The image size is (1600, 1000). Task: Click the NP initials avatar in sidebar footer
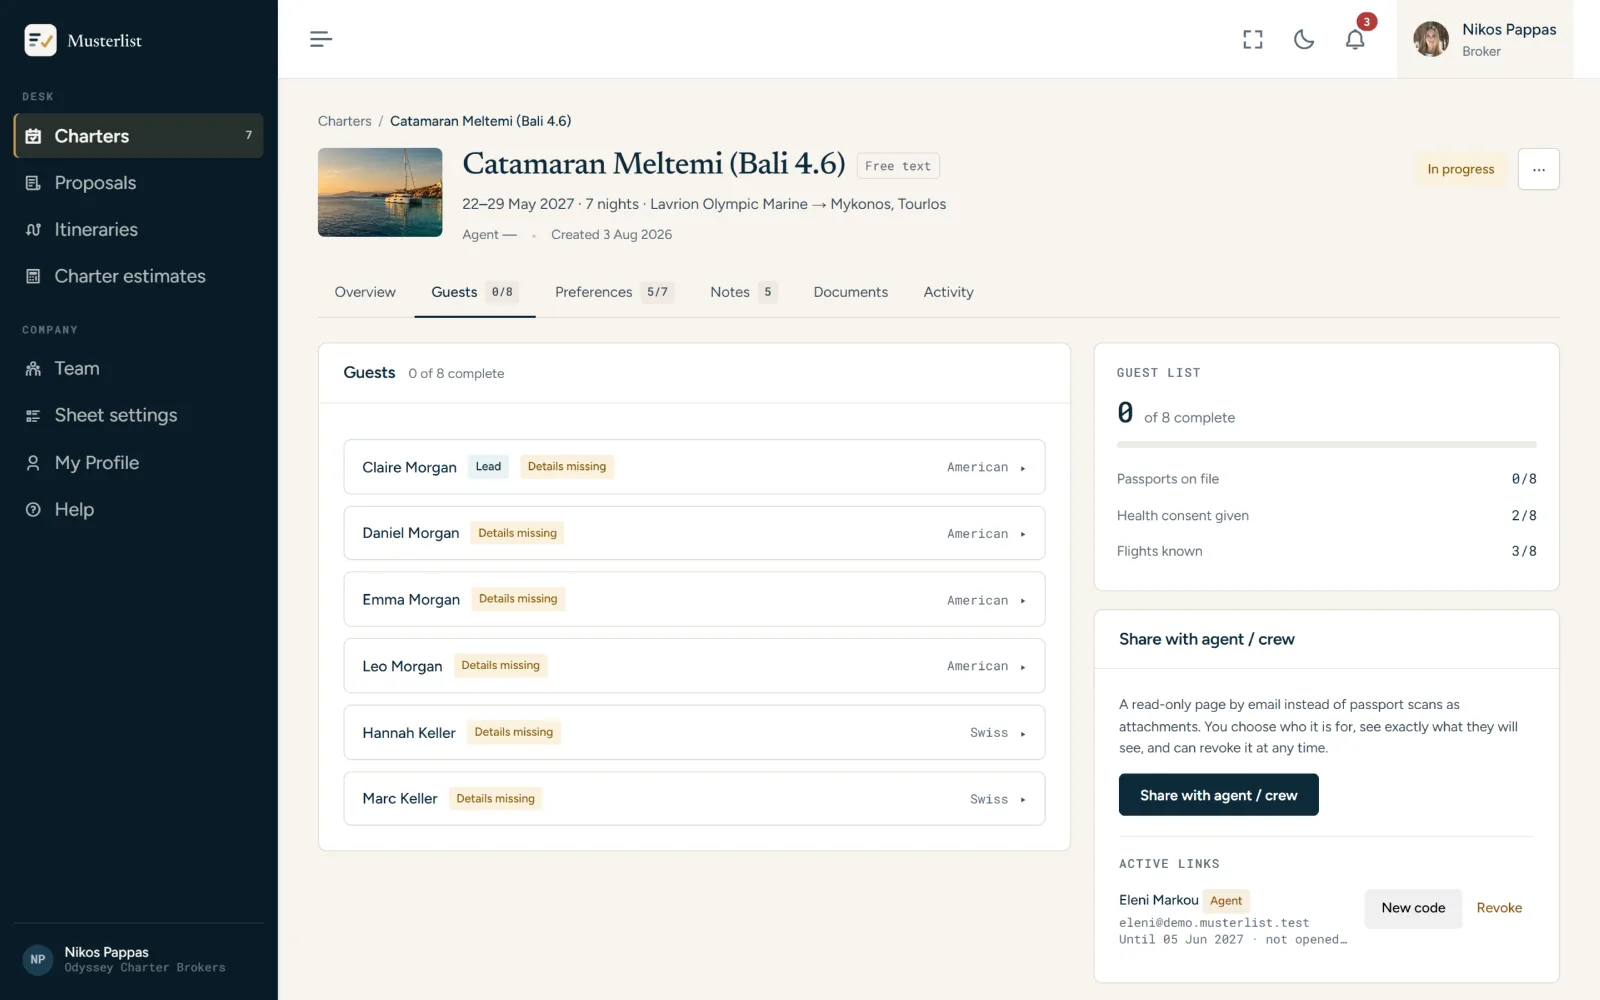[37, 959]
